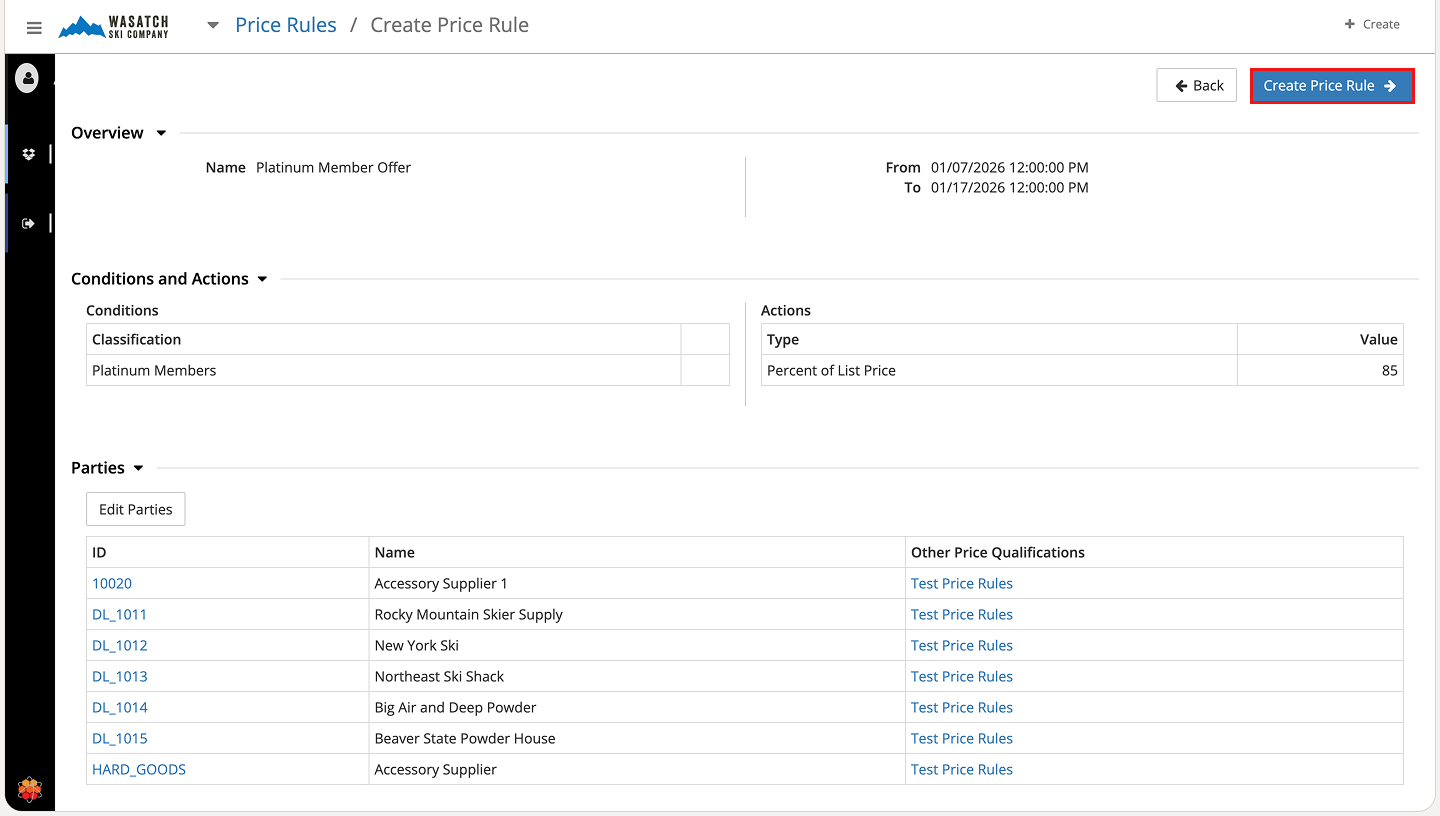The width and height of the screenshot is (1440, 816).
Task: Collapse the Parties section
Action: [138, 468]
